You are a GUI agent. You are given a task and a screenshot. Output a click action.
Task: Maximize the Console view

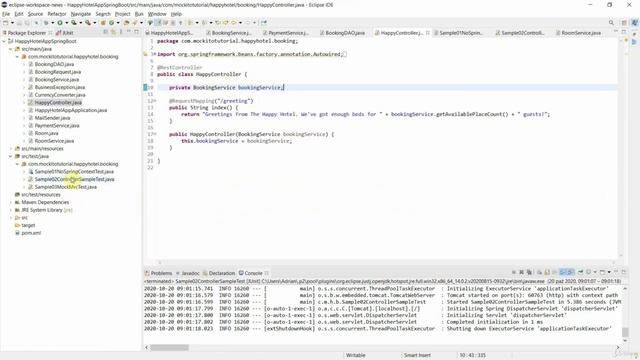tap(624, 272)
